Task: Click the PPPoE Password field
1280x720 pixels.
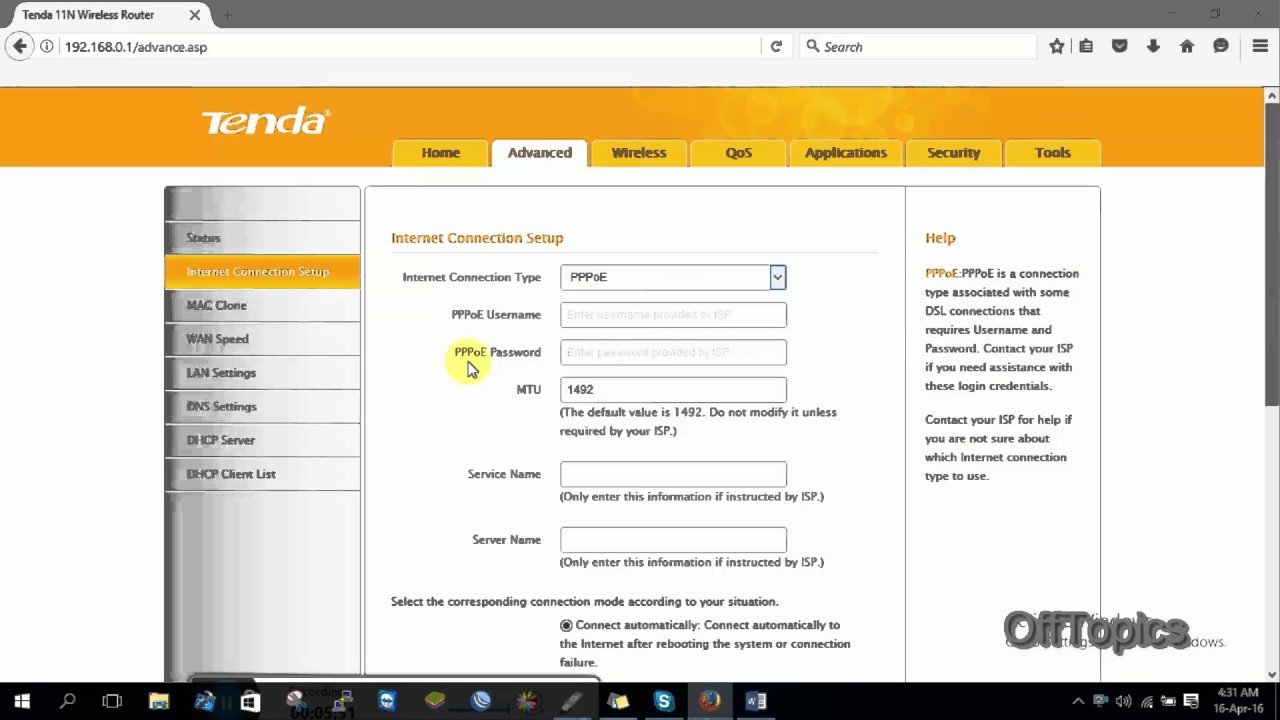Action: click(673, 352)
